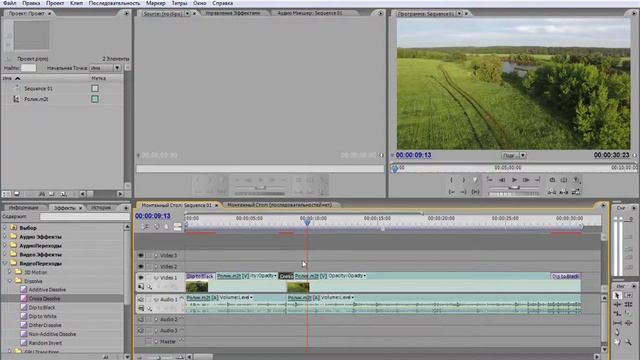Click Set Encore chapter marker in timeline
Viewport: 640px width, 360px height.
click(156, 227)
